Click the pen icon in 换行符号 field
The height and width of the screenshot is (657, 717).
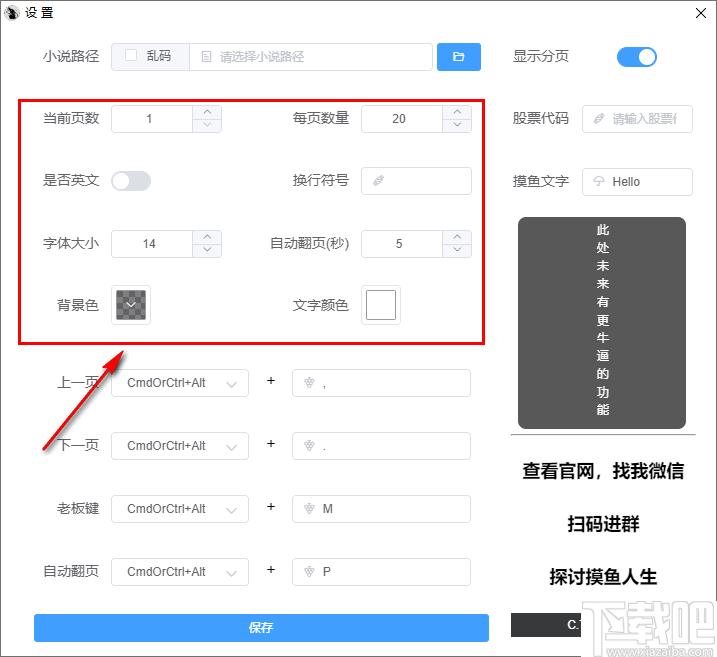coord(379,181)
